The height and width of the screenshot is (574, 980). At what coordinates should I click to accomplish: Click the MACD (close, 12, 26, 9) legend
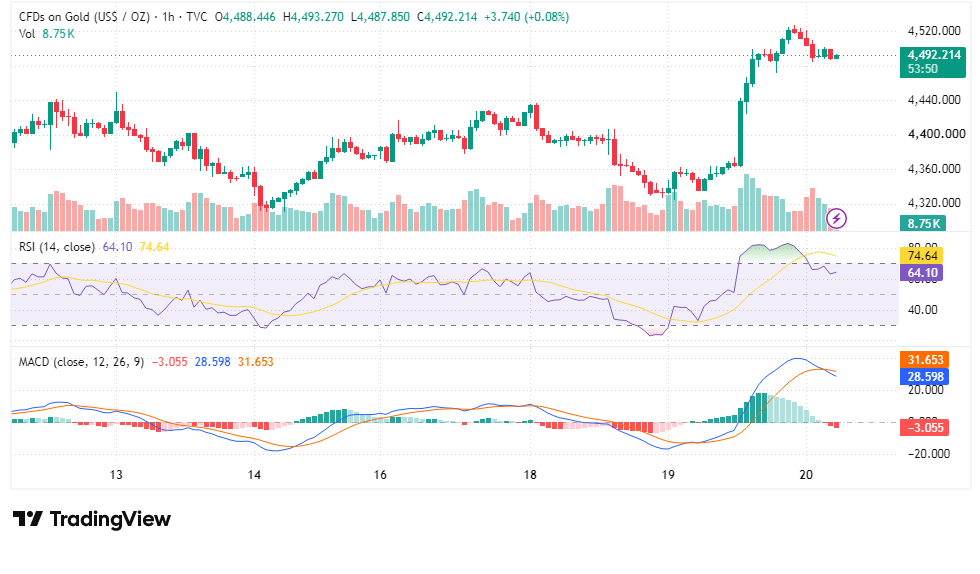pyautogui.click(x=81, y=362)
